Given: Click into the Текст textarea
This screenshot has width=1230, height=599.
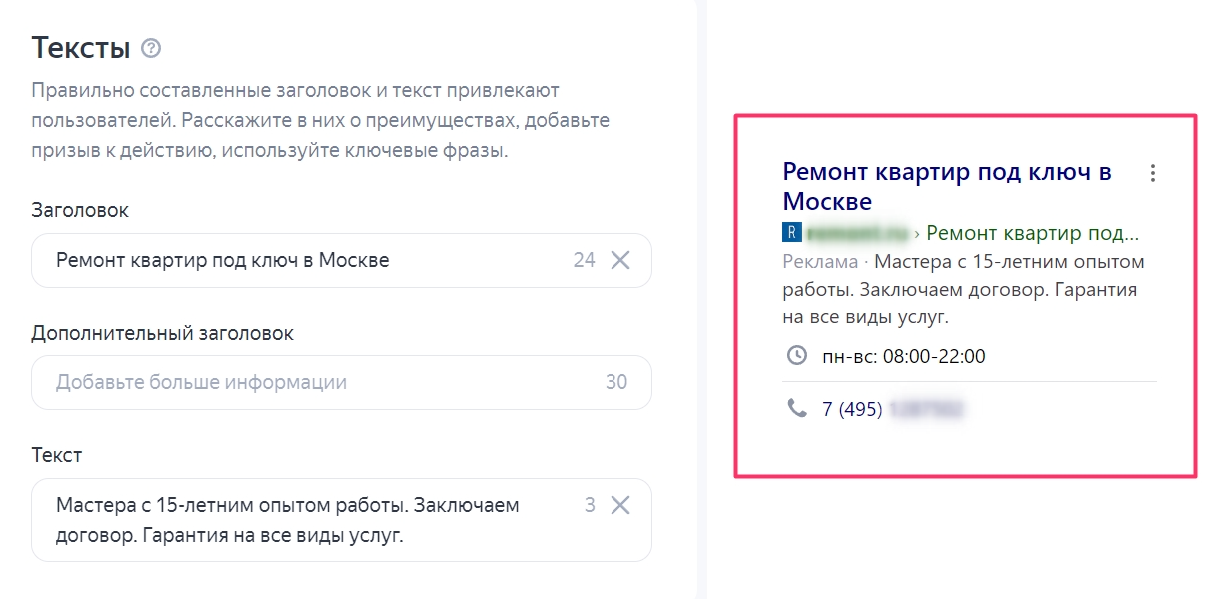Looking at the screenshot, I should [300, 520].
